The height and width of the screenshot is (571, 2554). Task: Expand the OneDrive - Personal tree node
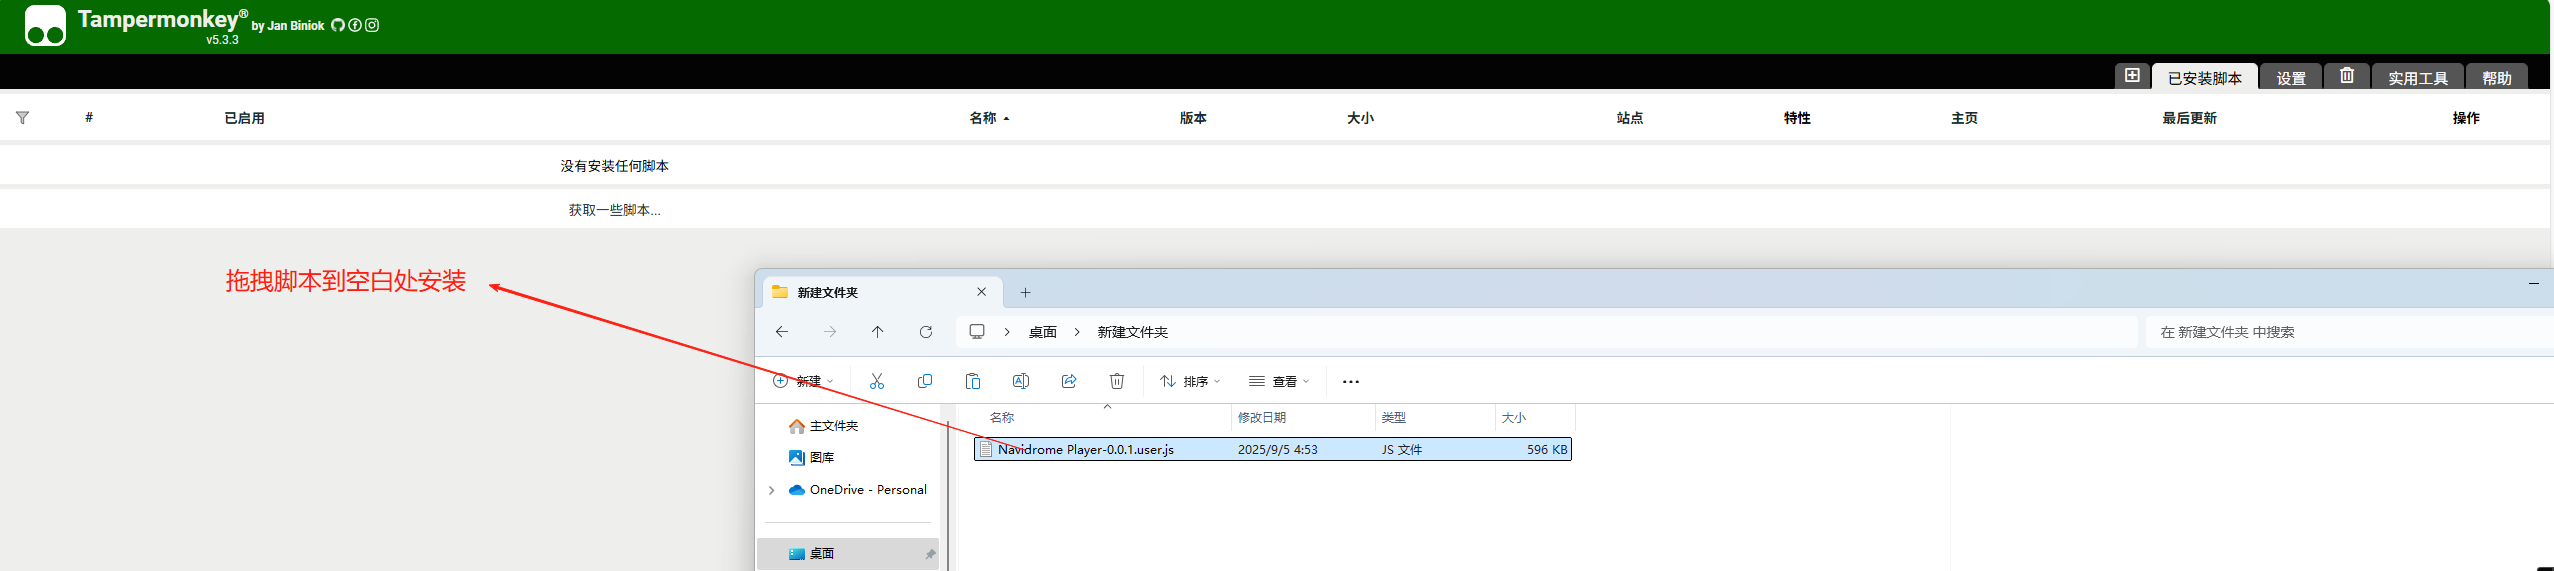coord(771,490)
